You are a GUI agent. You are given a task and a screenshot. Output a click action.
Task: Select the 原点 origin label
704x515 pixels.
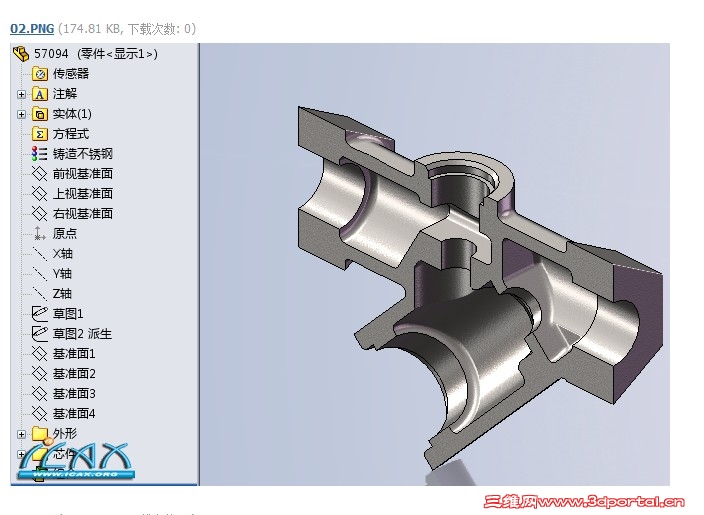pyautogui.click(x=65, y=233)
